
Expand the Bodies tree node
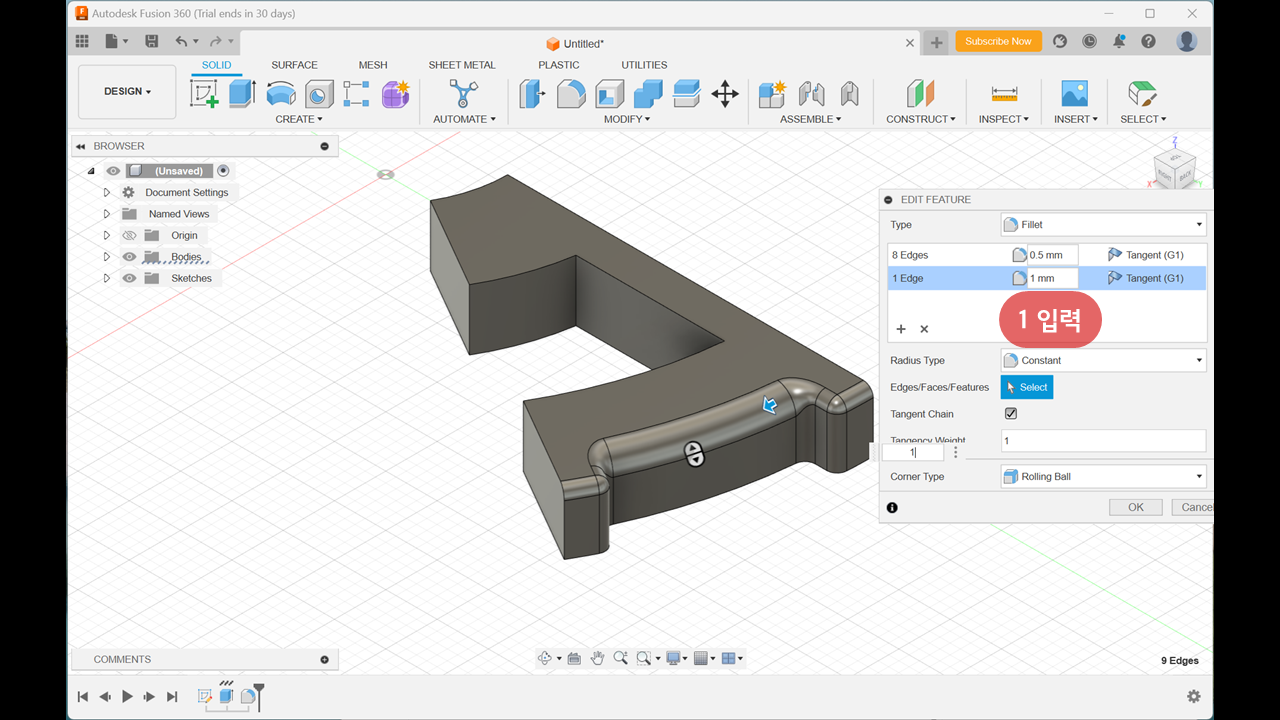[107, 257]
